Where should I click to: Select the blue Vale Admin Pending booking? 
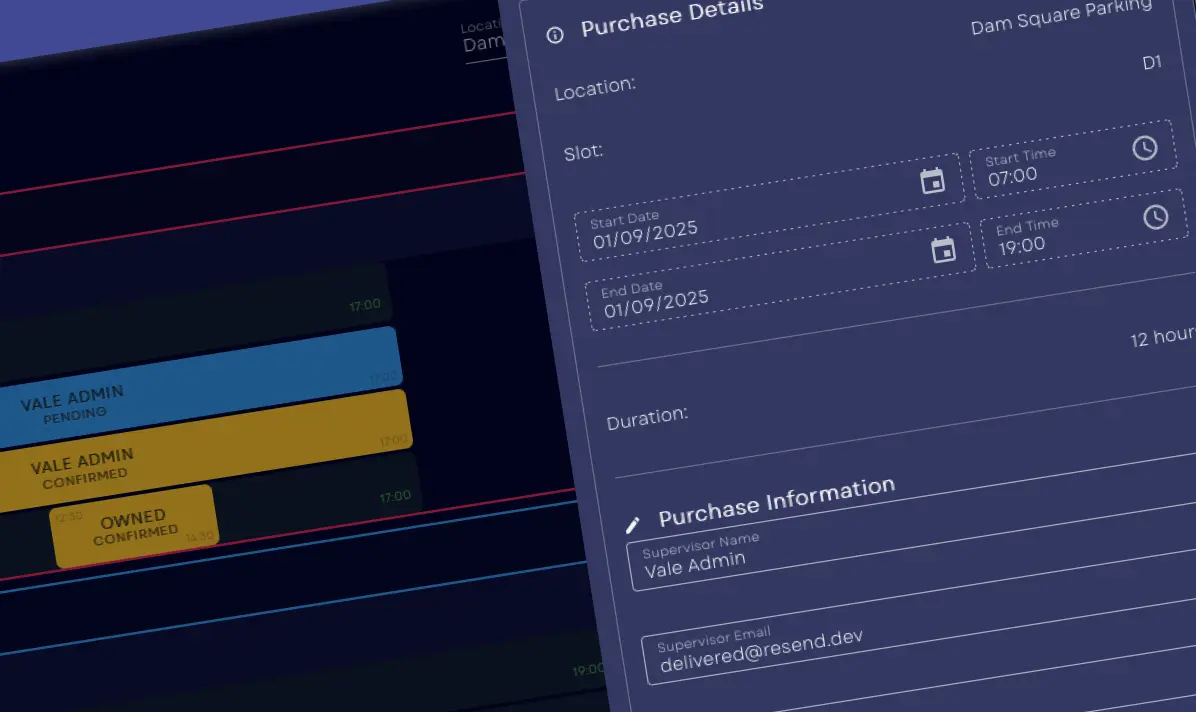tap(200, 390)
